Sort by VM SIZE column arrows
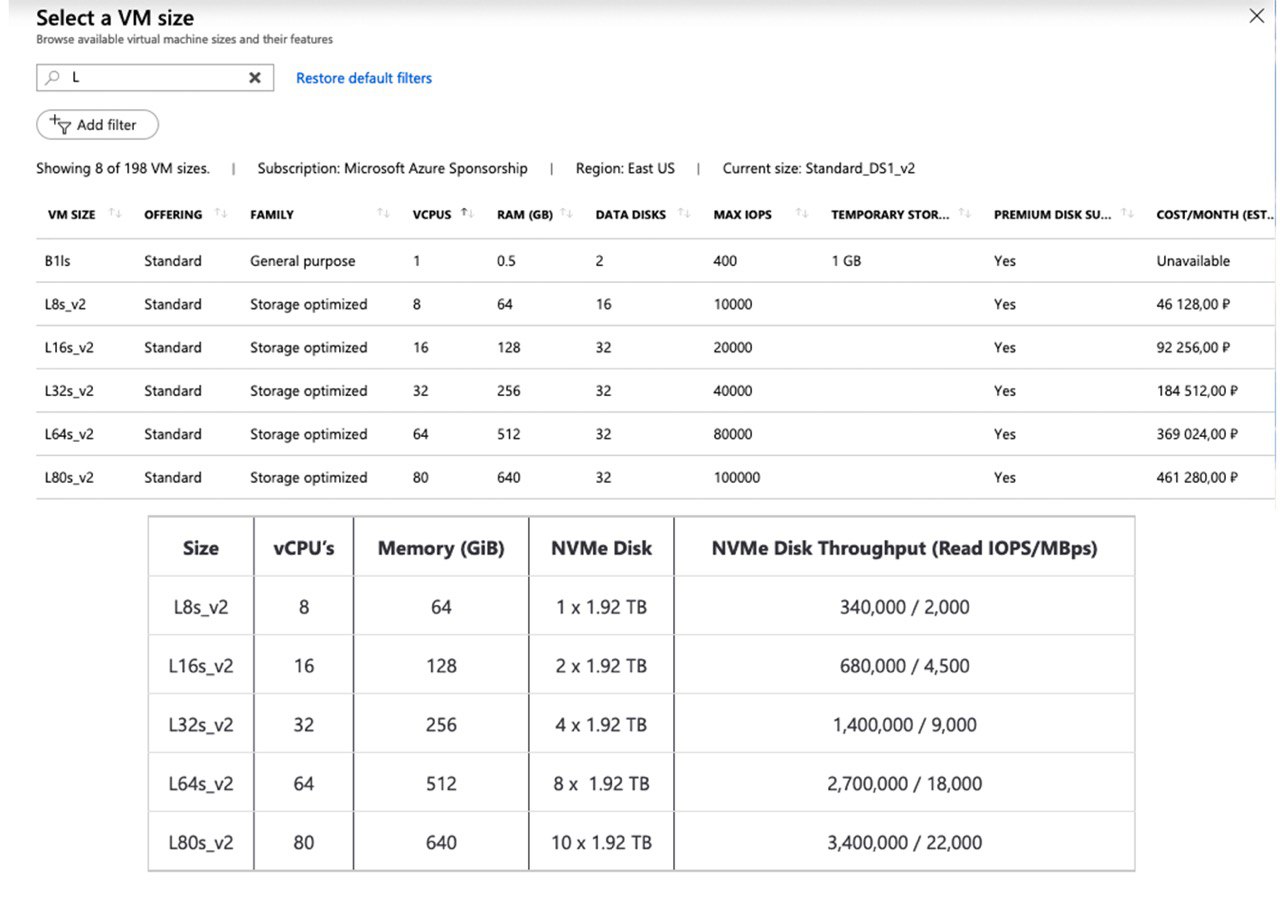 [x=115, y=214]
